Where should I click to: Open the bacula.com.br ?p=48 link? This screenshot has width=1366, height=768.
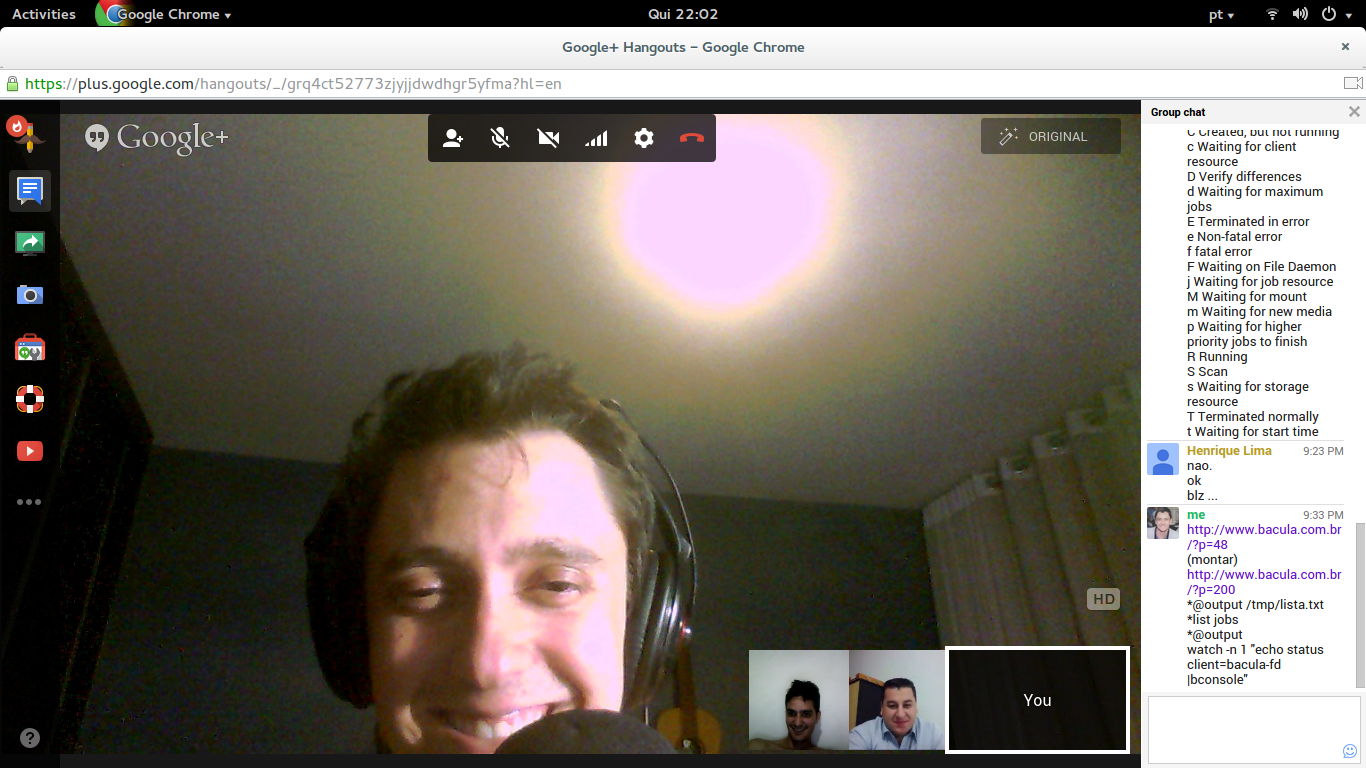[1263, 537]
